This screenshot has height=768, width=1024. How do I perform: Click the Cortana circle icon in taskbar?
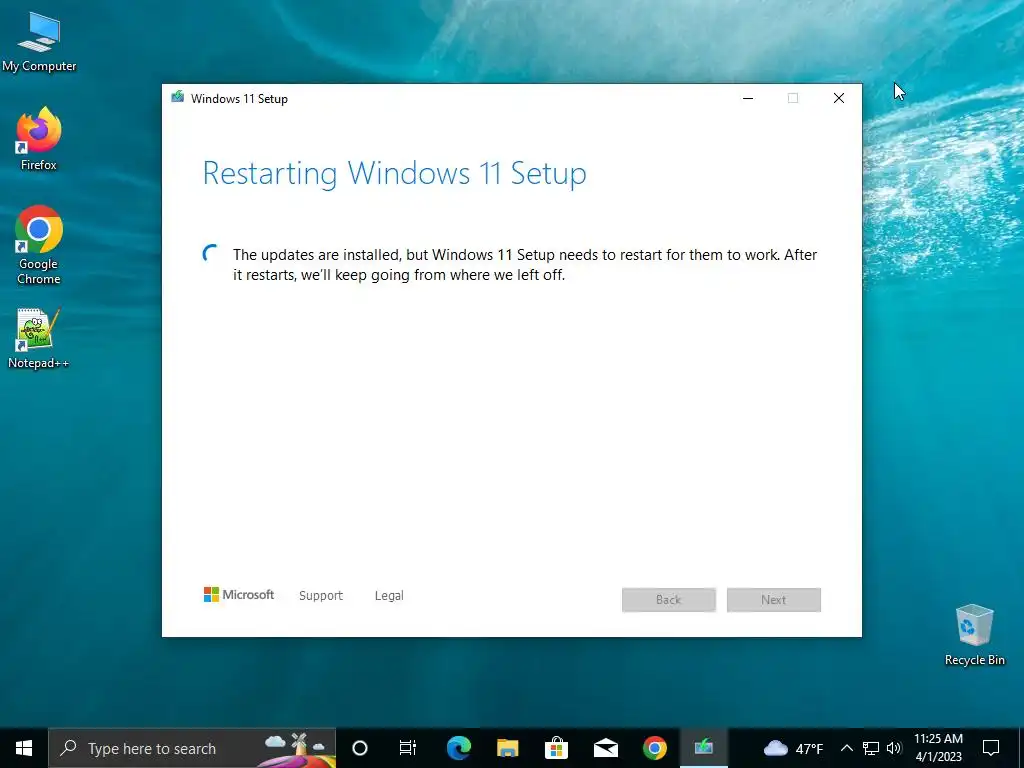tap(360, 748)
